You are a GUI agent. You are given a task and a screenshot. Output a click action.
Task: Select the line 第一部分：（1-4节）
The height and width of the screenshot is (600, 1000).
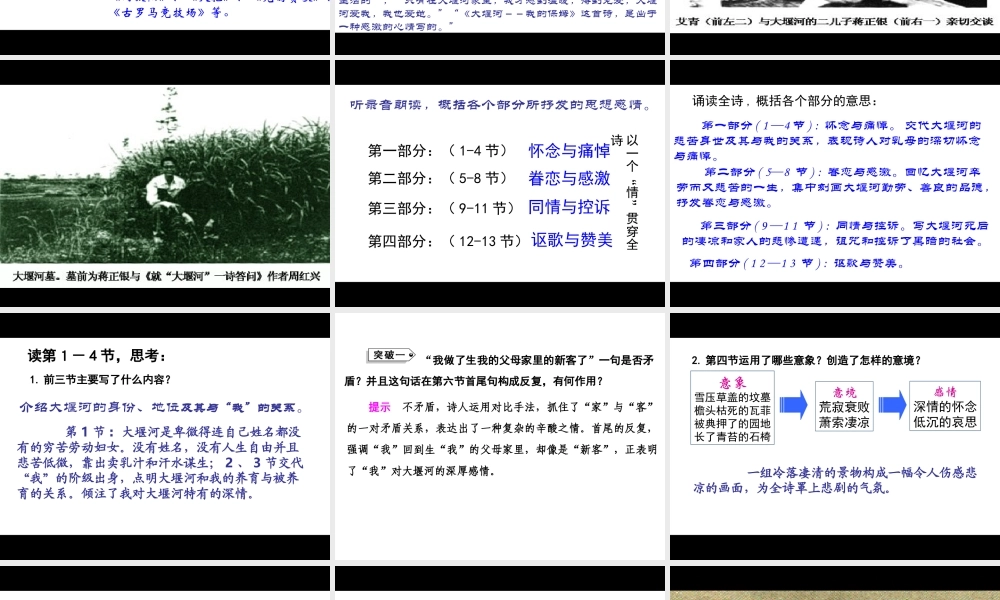[438, 150]
